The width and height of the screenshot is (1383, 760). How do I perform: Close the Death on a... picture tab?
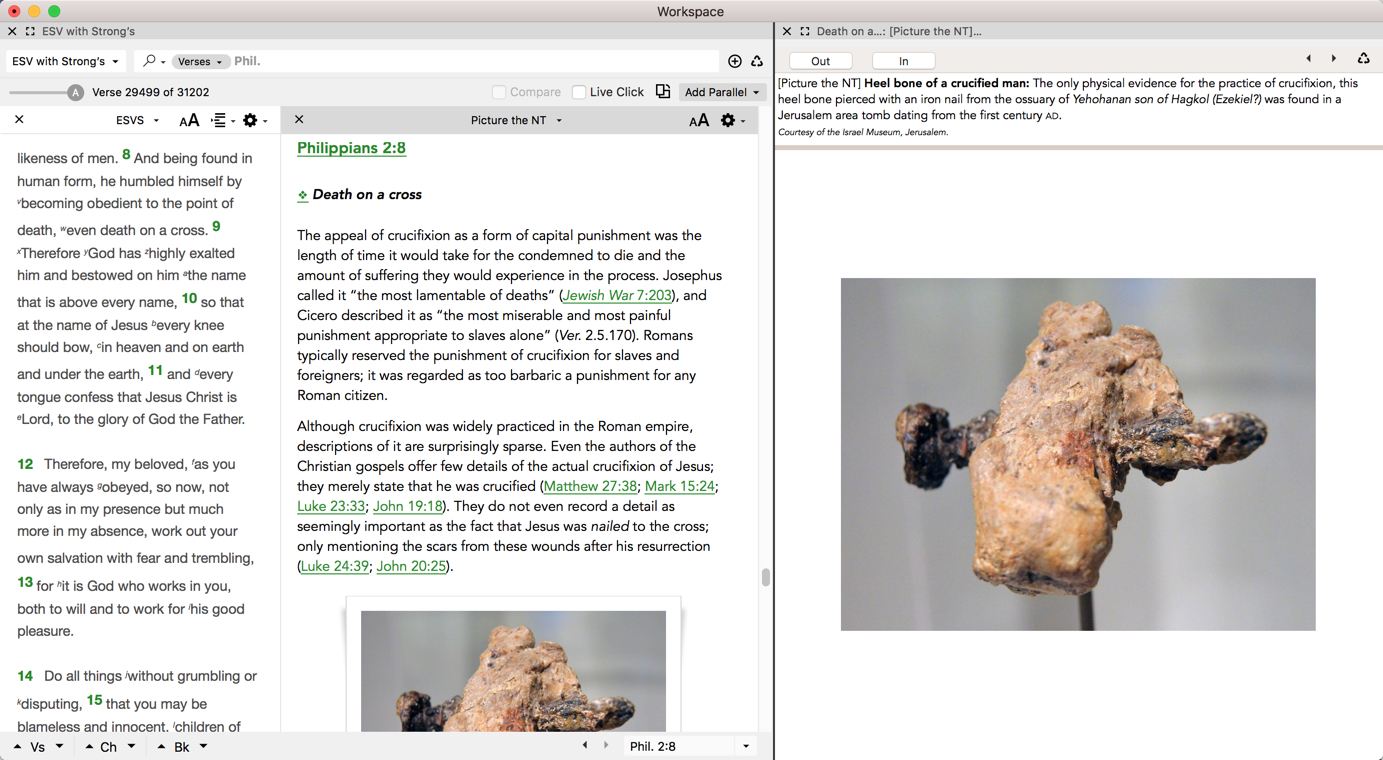[x=787, y=32]
